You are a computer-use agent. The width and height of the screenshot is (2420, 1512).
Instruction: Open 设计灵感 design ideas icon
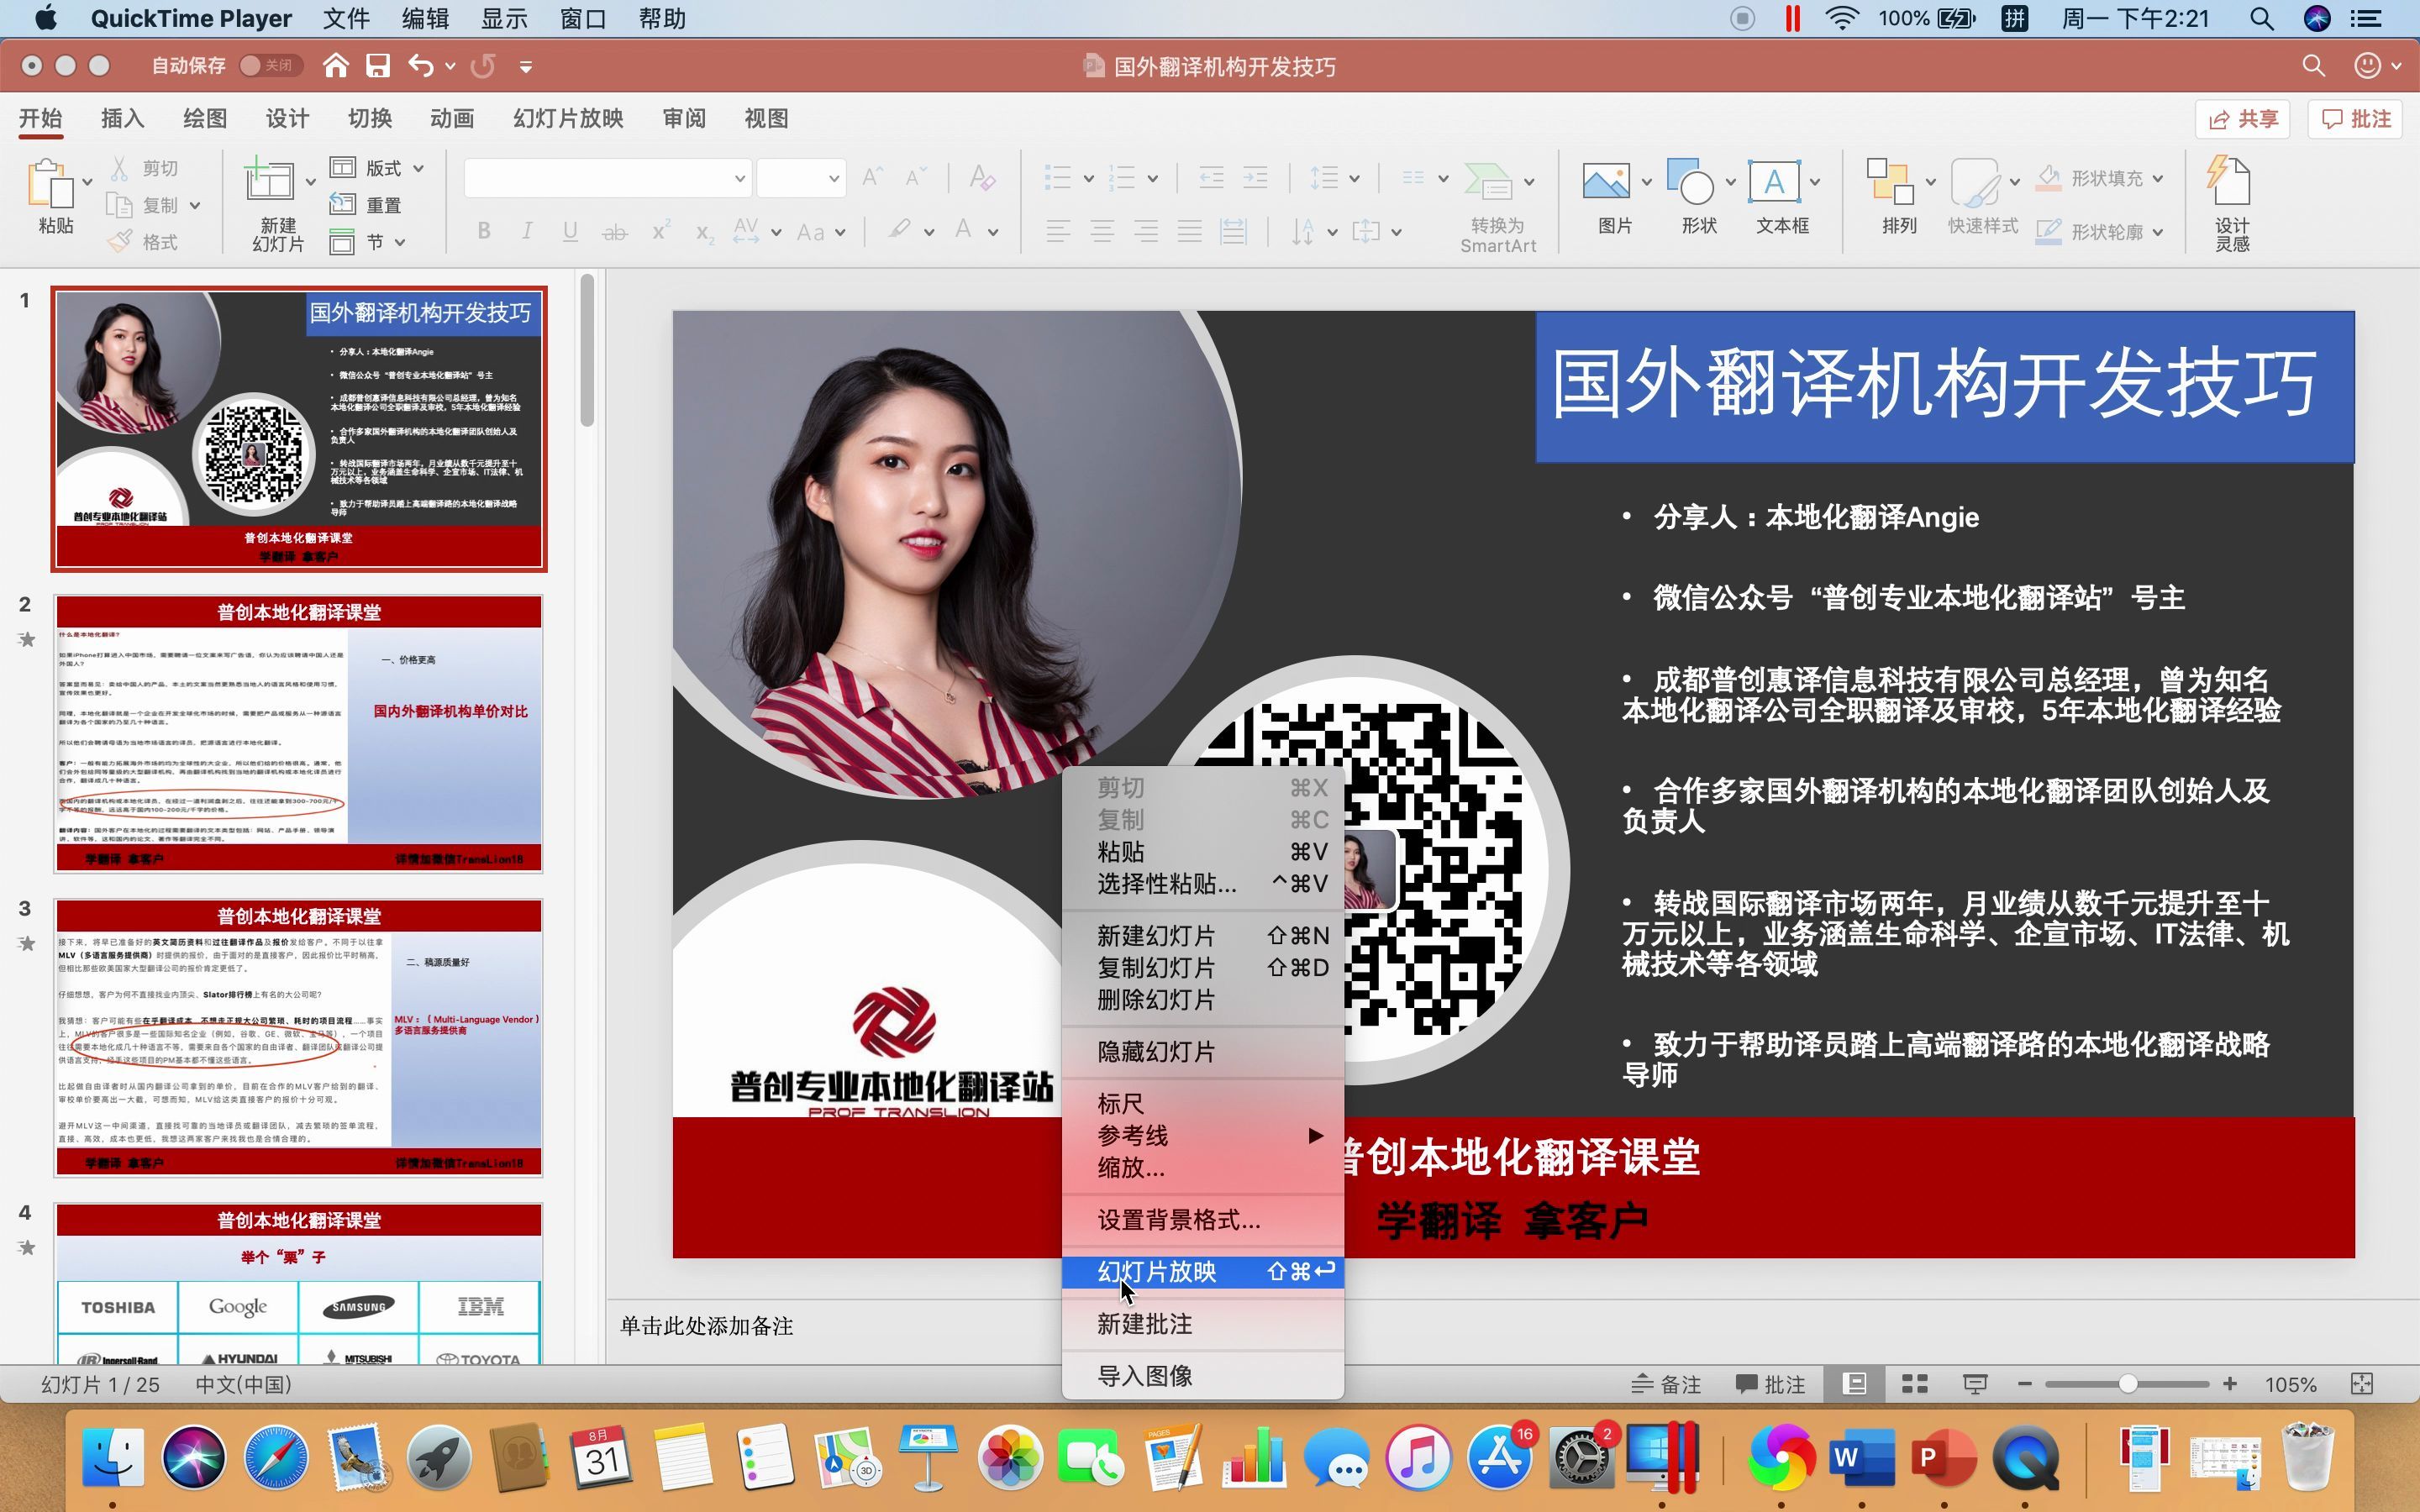2230,181
